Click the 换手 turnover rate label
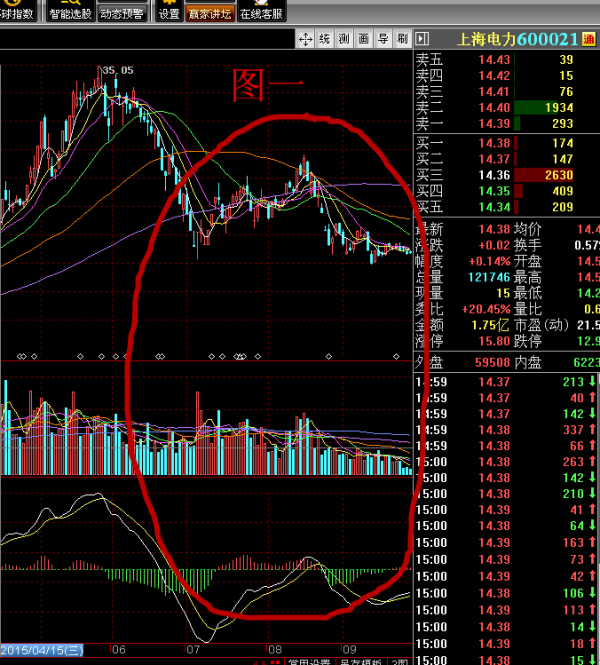Screen dimensions: 600x665 (528, 245)
